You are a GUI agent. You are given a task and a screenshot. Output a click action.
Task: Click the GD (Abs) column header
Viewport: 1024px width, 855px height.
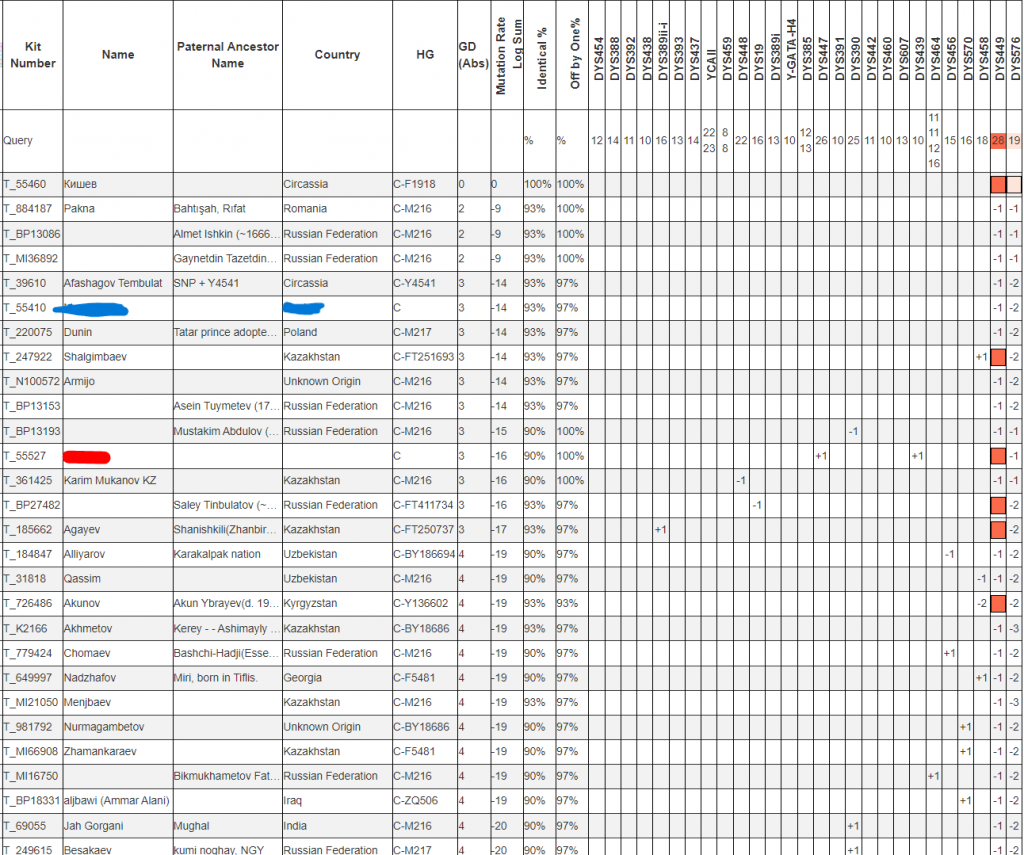pos(466,55)
